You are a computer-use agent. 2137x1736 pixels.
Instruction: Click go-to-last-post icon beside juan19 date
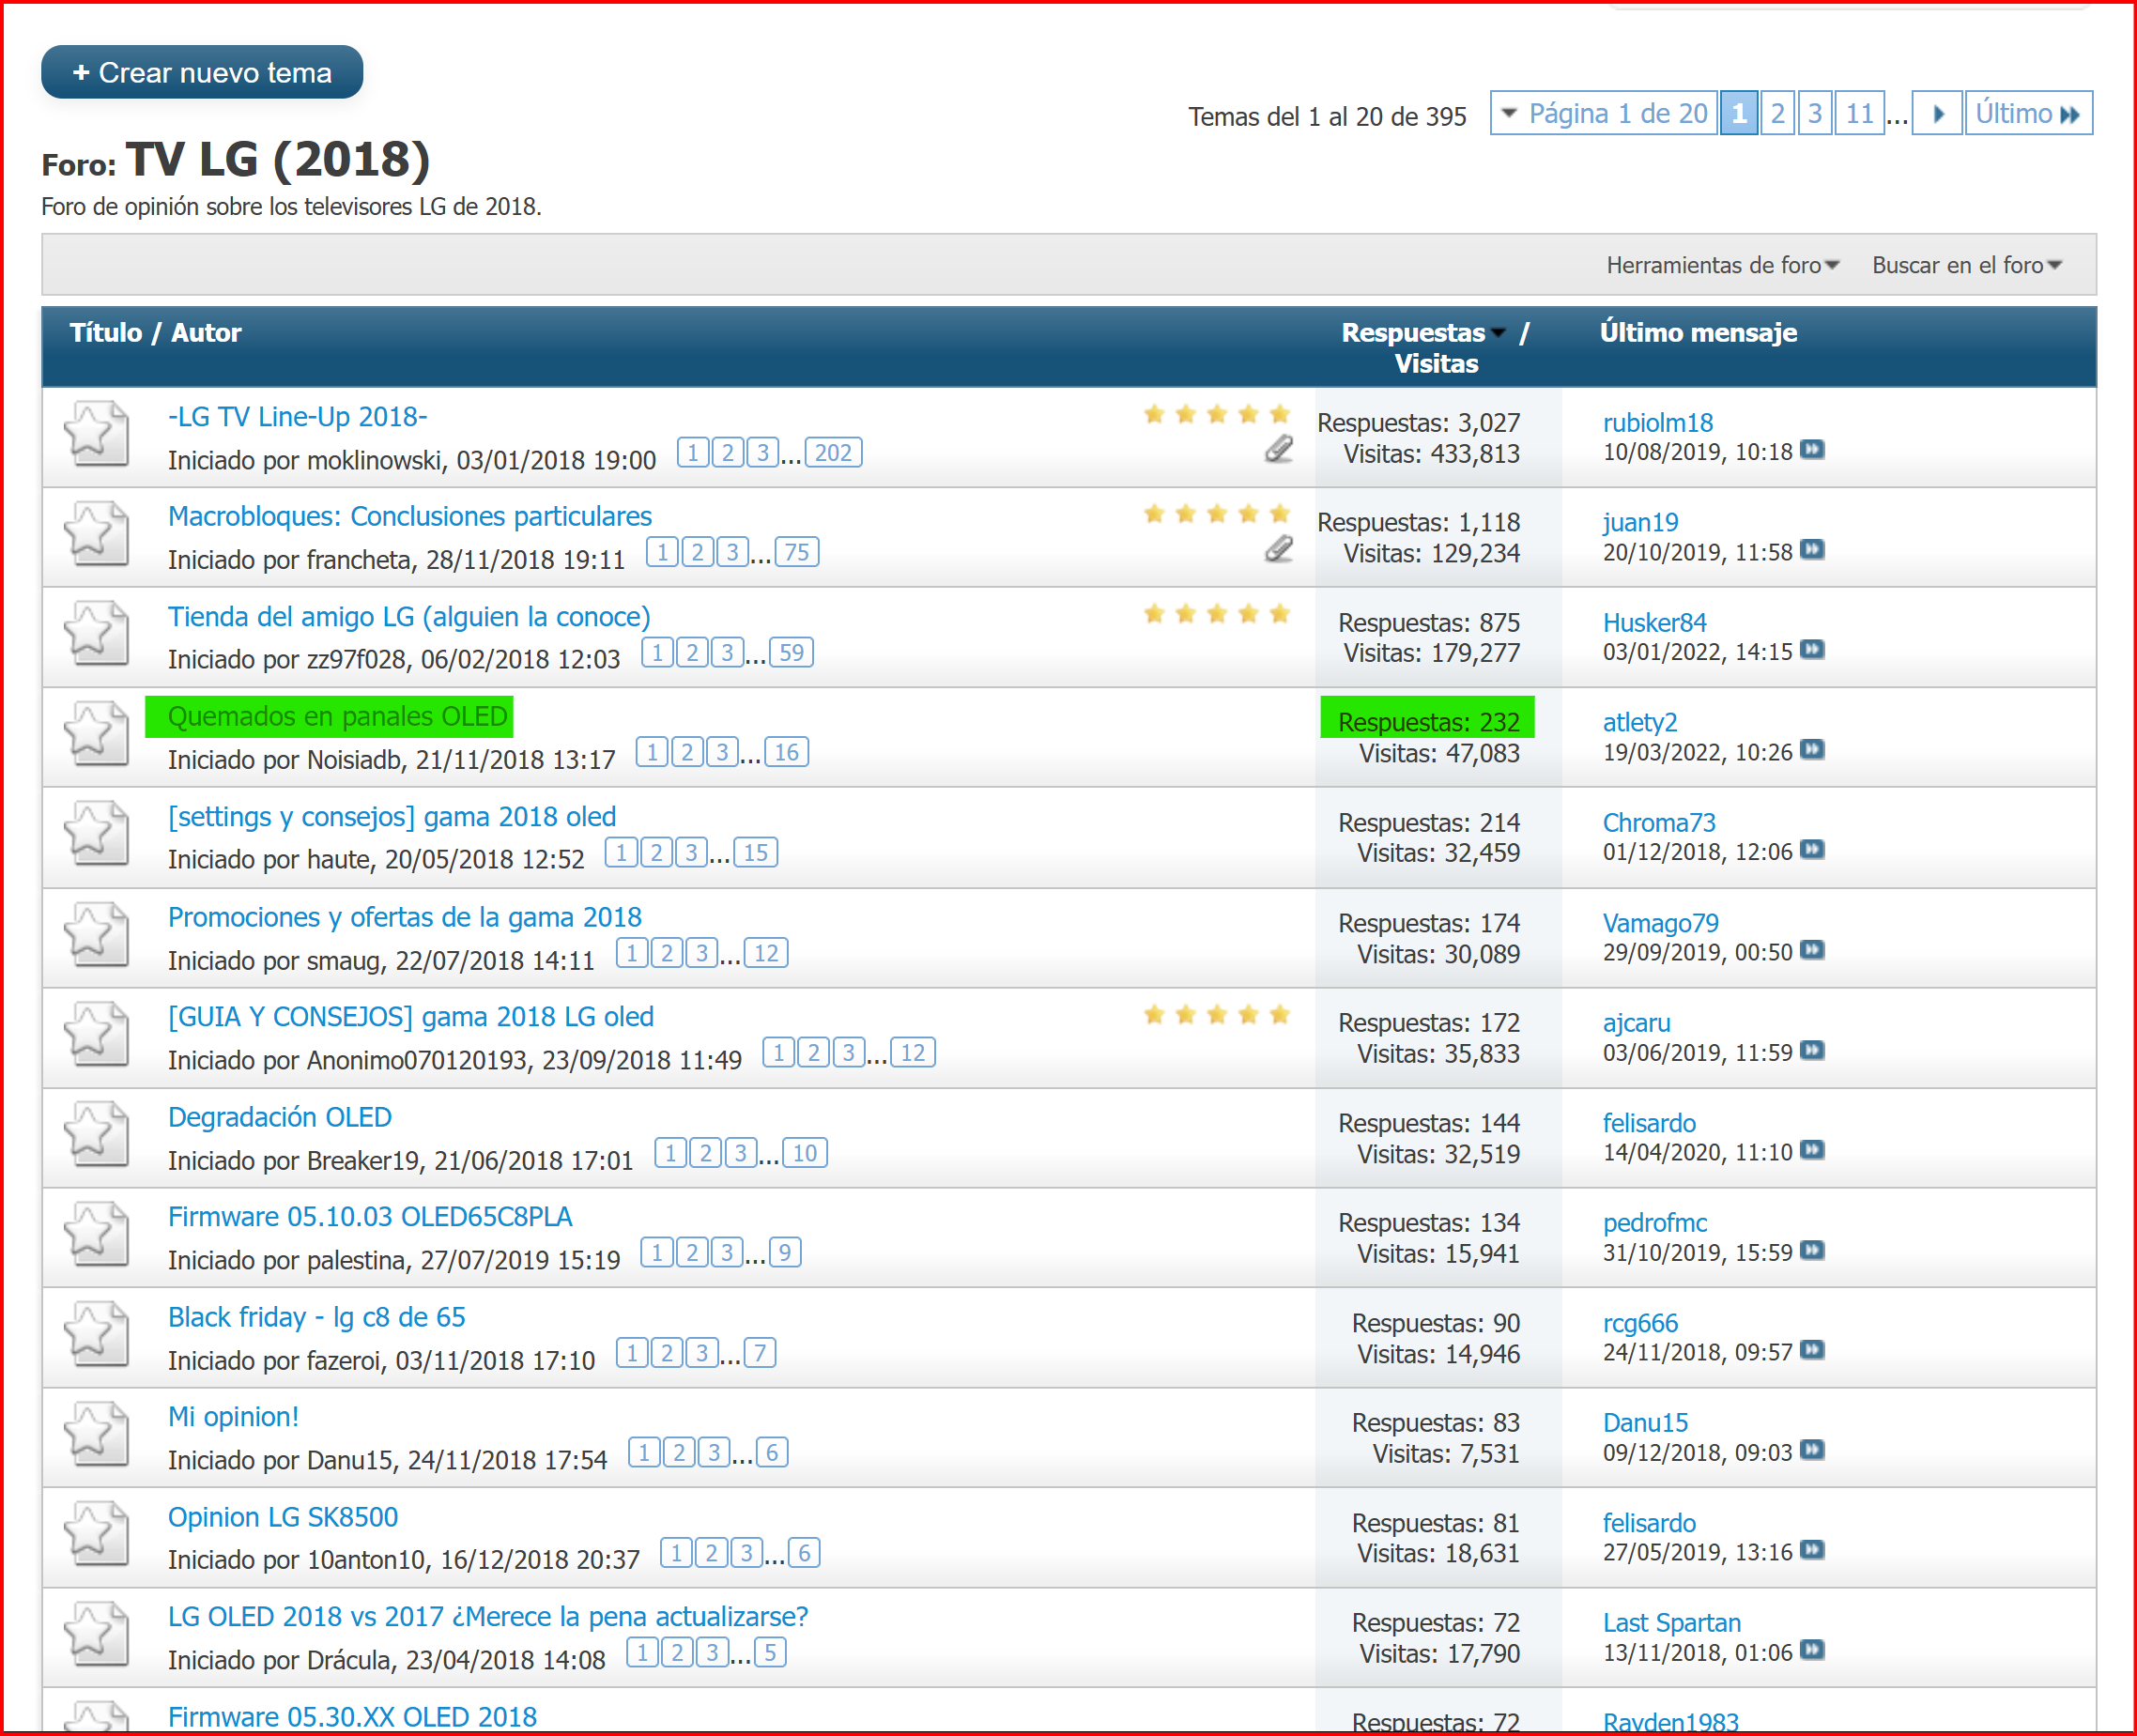1812,550
